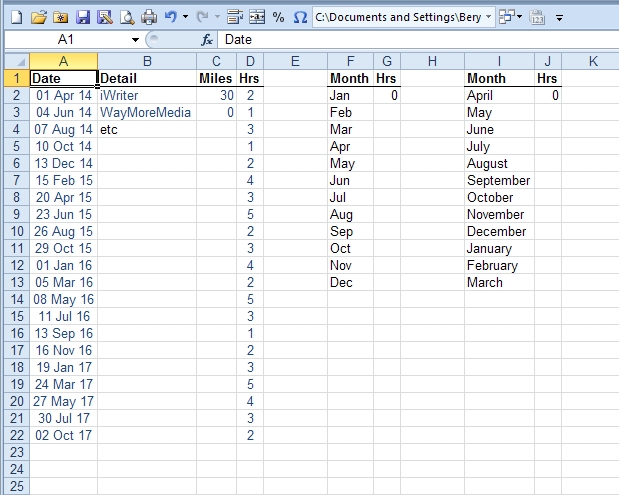619x495 pixels.
Task: Select the WayMoreMedia cell
Action: click(x=146, y=112)
